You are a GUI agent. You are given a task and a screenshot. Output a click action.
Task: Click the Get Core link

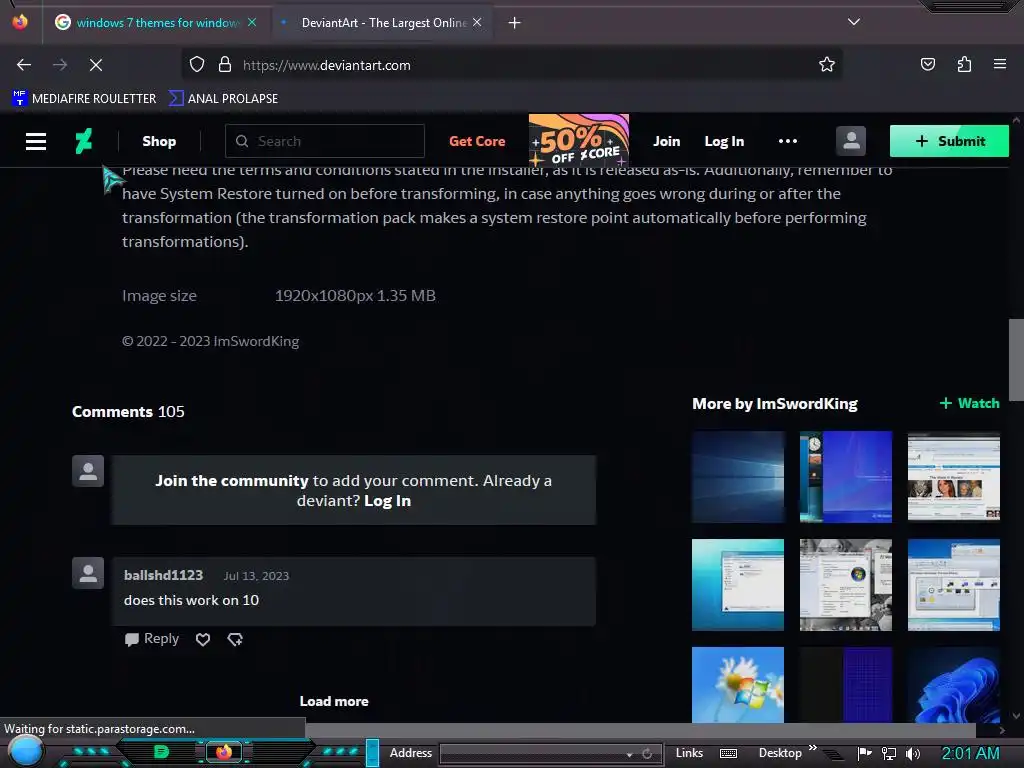click(x=477, y=141)
